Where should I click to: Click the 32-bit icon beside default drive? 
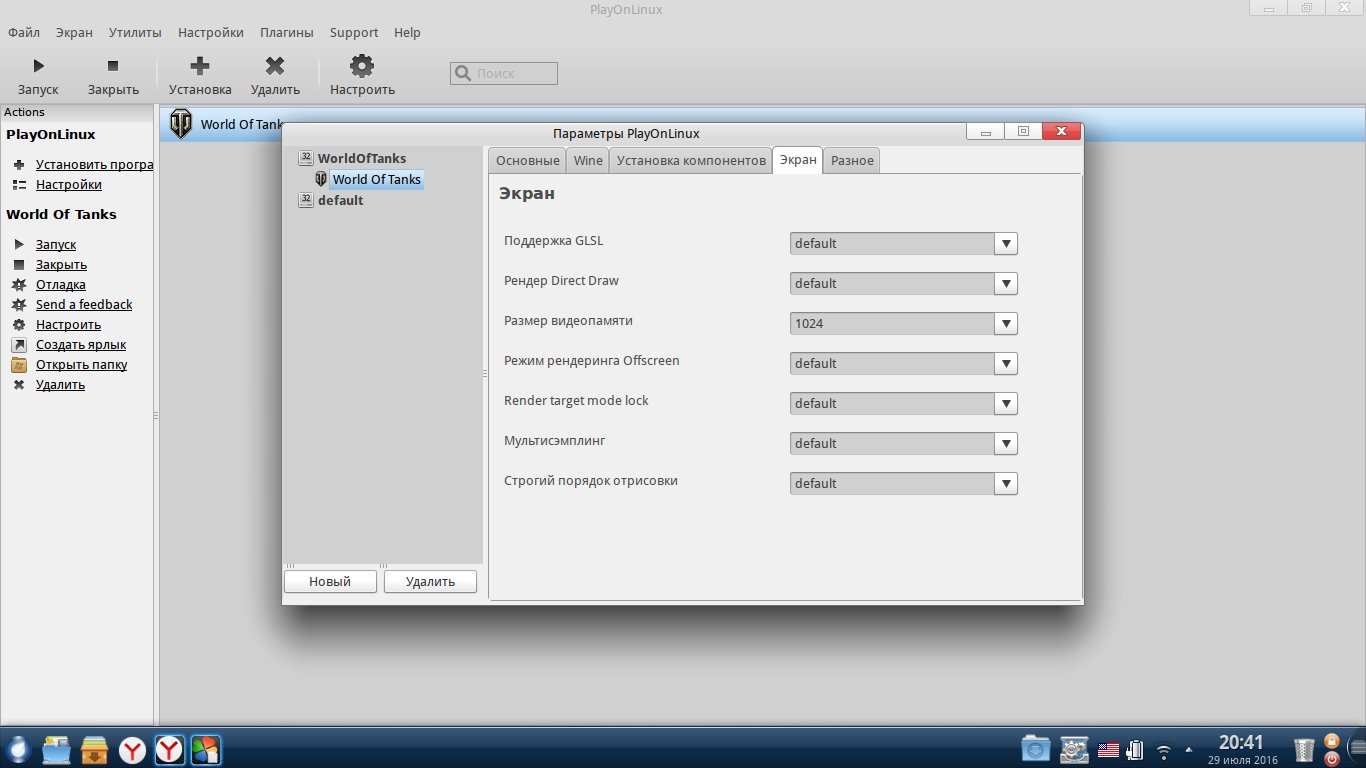[306, 200]
